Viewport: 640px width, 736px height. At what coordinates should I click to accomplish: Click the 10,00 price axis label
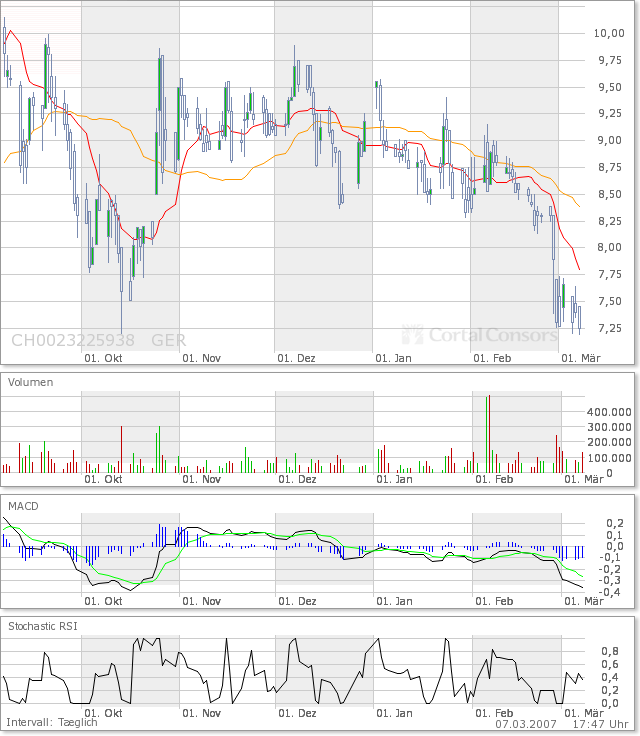click(x=609, y=33)
